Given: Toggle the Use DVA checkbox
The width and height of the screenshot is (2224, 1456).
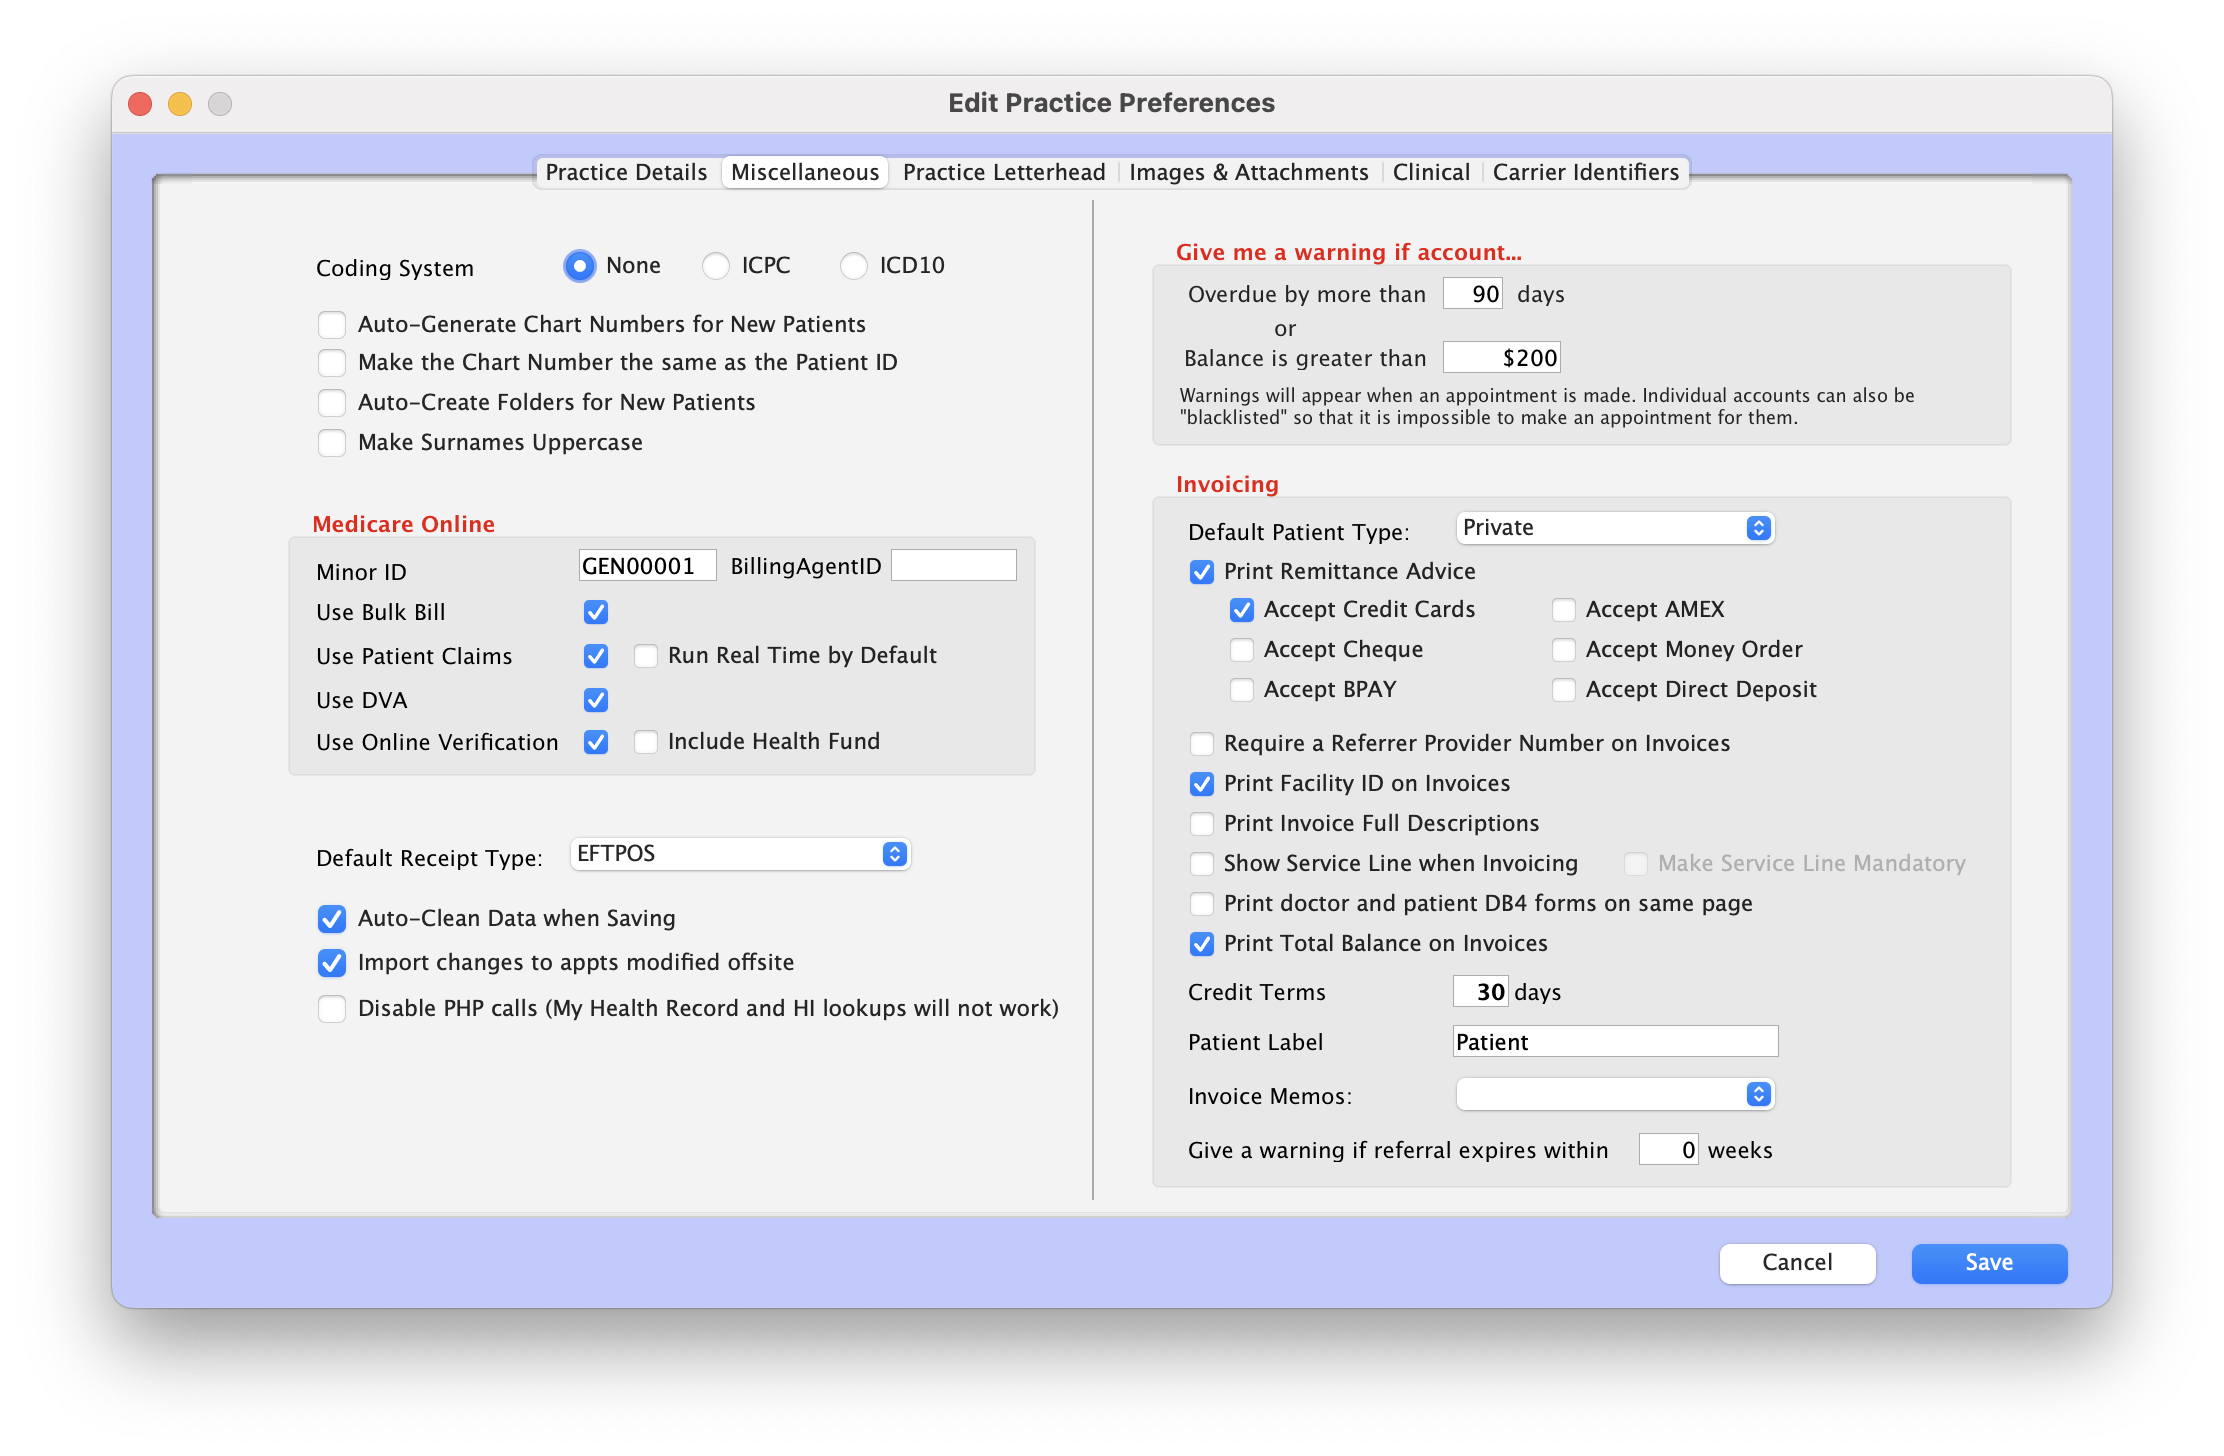Looking at the screenshot, I should pyautogui.click(x=596, y=700).
